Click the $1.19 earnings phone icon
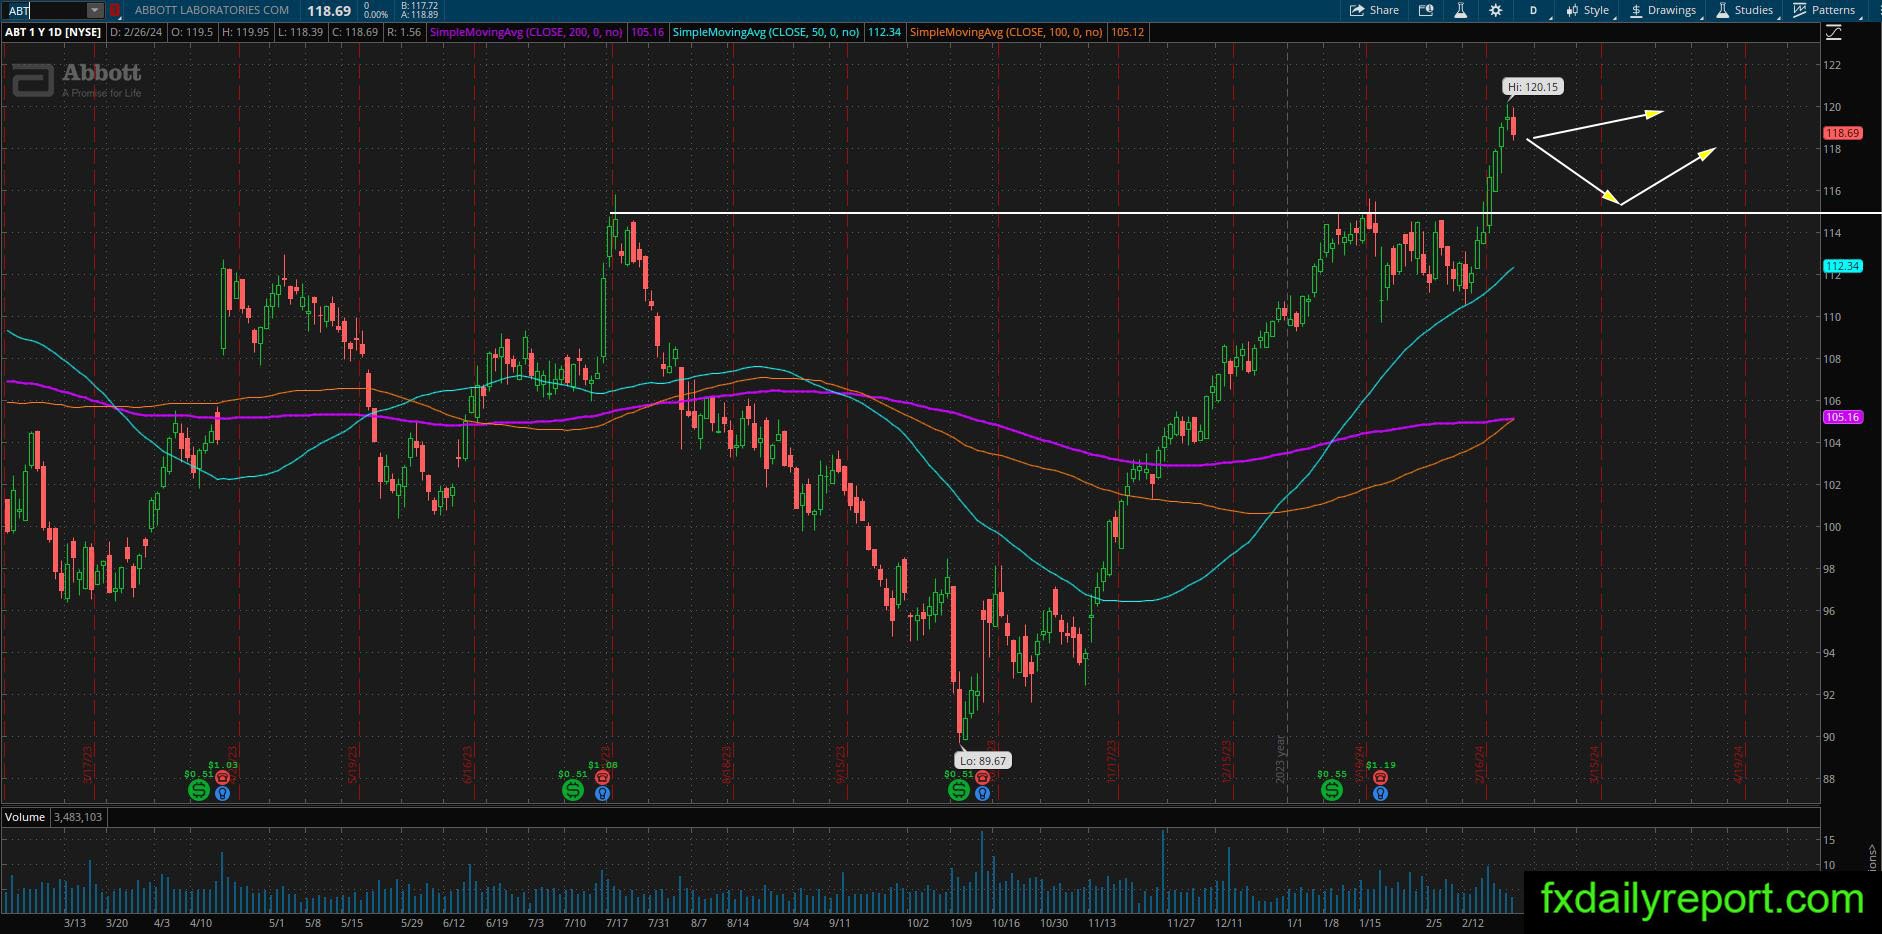1882x934 pixels. coord(1380,777)
